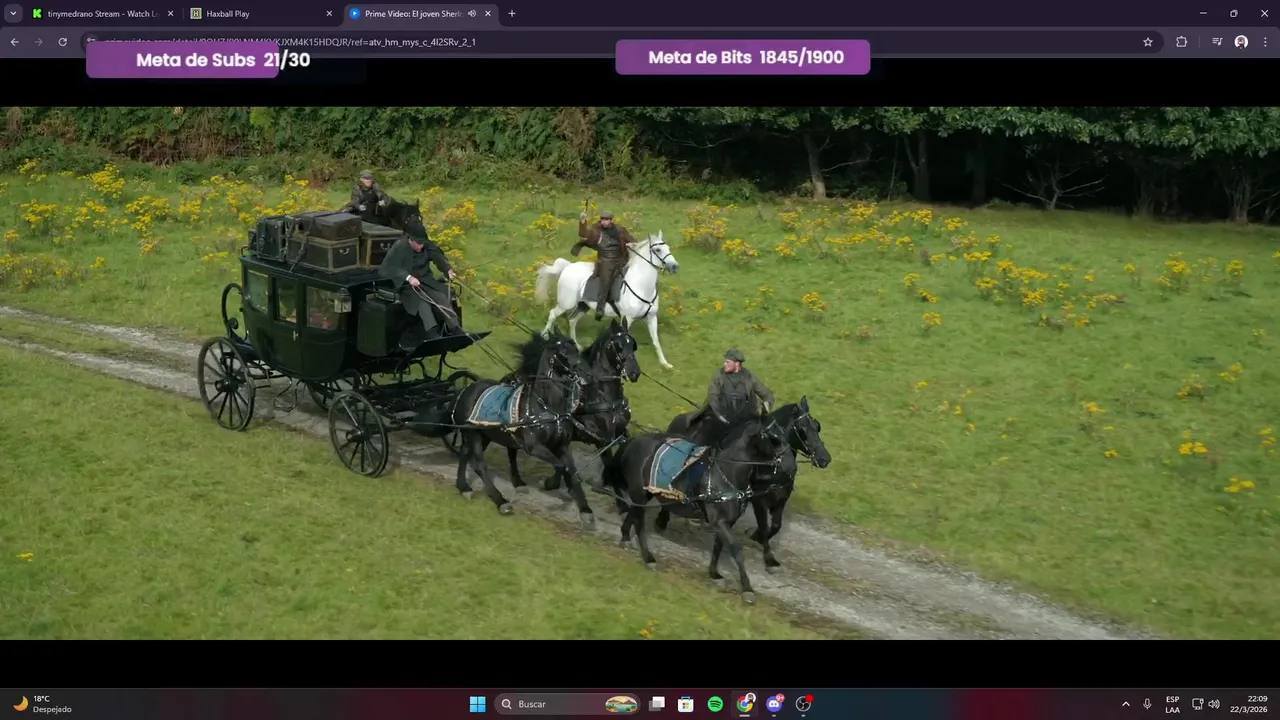Viewport: 1280px width, 720px height.
Task: Open the Chrome profile avatar
Action: pos(1241,42)
